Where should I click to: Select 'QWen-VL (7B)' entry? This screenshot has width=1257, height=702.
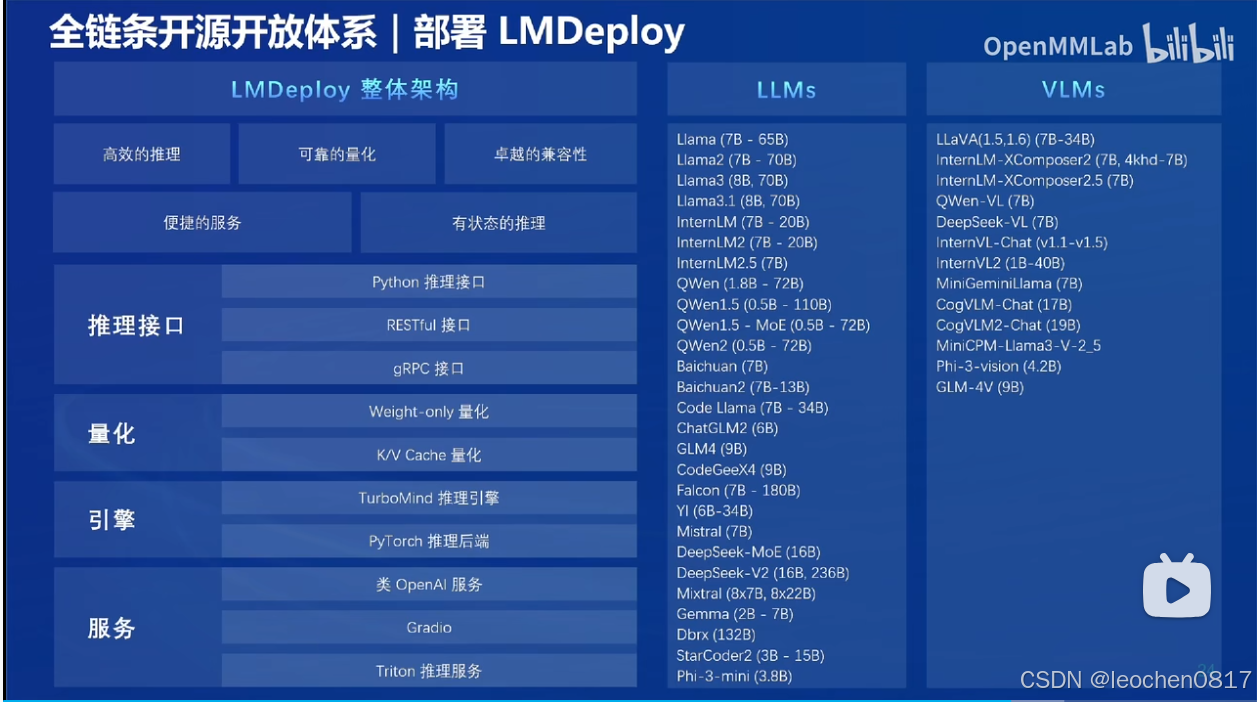[985, 201]
